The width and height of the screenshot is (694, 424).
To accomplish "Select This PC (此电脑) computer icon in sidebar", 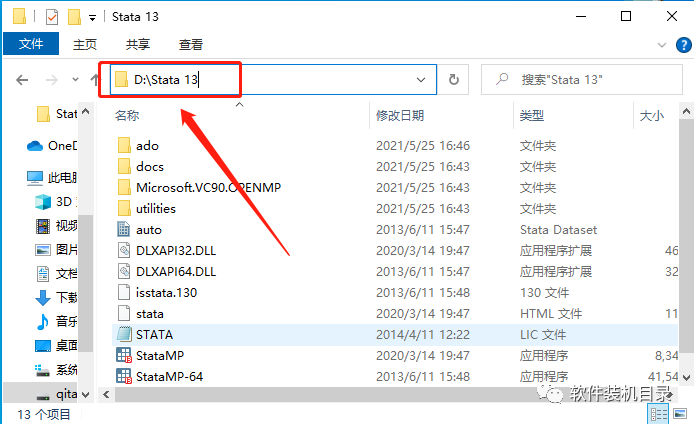I will 35,177.
